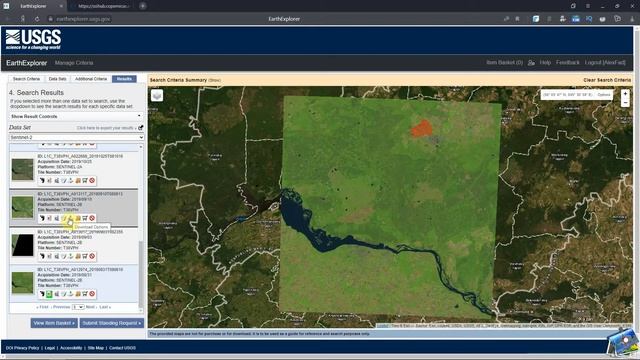
Task: Reload the page in the browser
Action: click(37, 19)
